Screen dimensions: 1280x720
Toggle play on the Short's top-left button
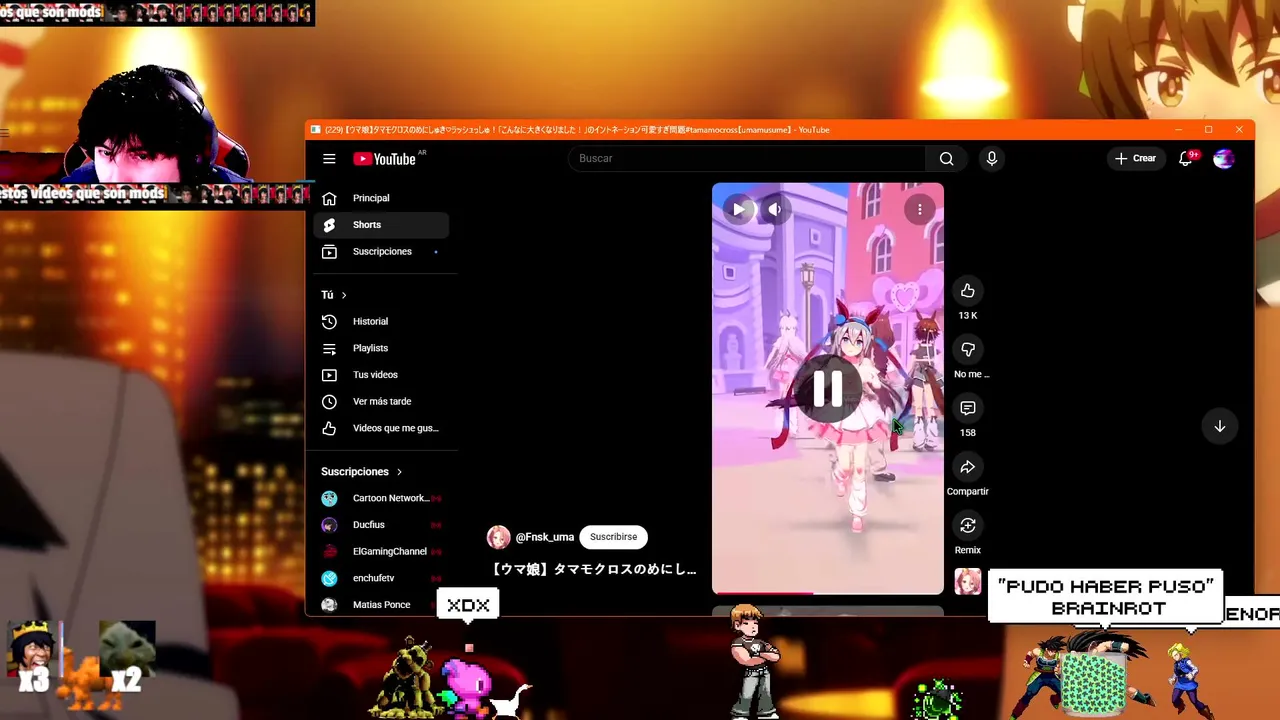coord(738,209)
